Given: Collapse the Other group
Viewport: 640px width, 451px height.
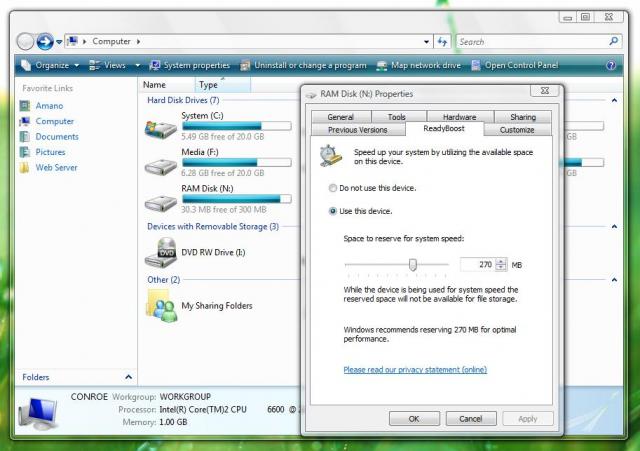Looking at the screenshot, I should click(x=614, y=280).
